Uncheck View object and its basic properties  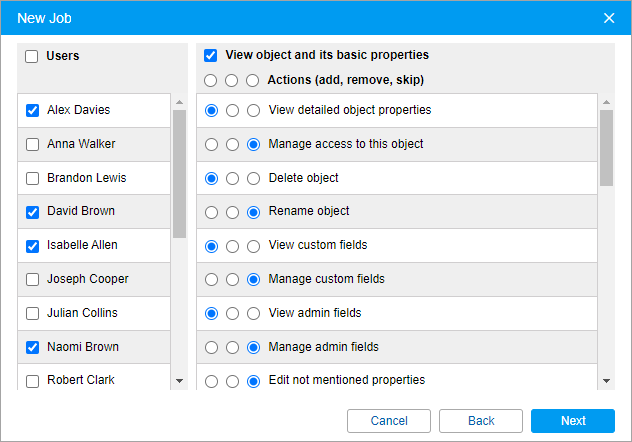pos(210,55)
